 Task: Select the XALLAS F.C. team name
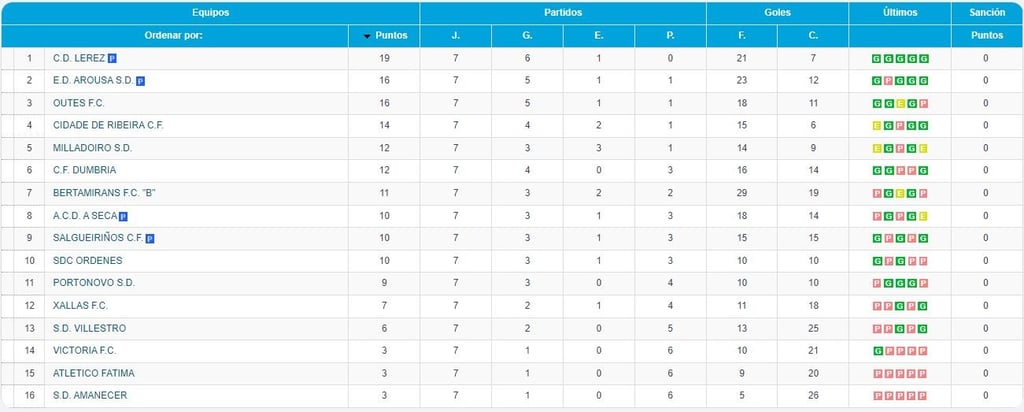pyautogui.click(x=80, y=306)
